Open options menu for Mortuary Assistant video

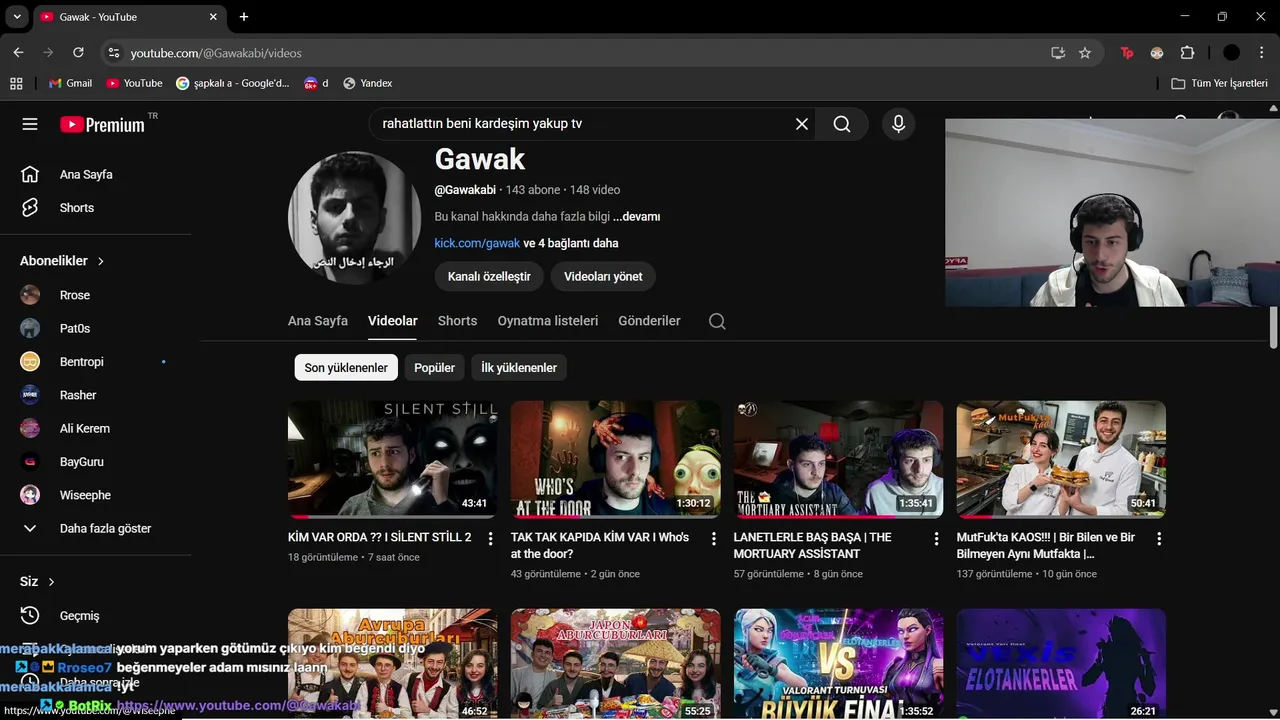tap(936, 538)
